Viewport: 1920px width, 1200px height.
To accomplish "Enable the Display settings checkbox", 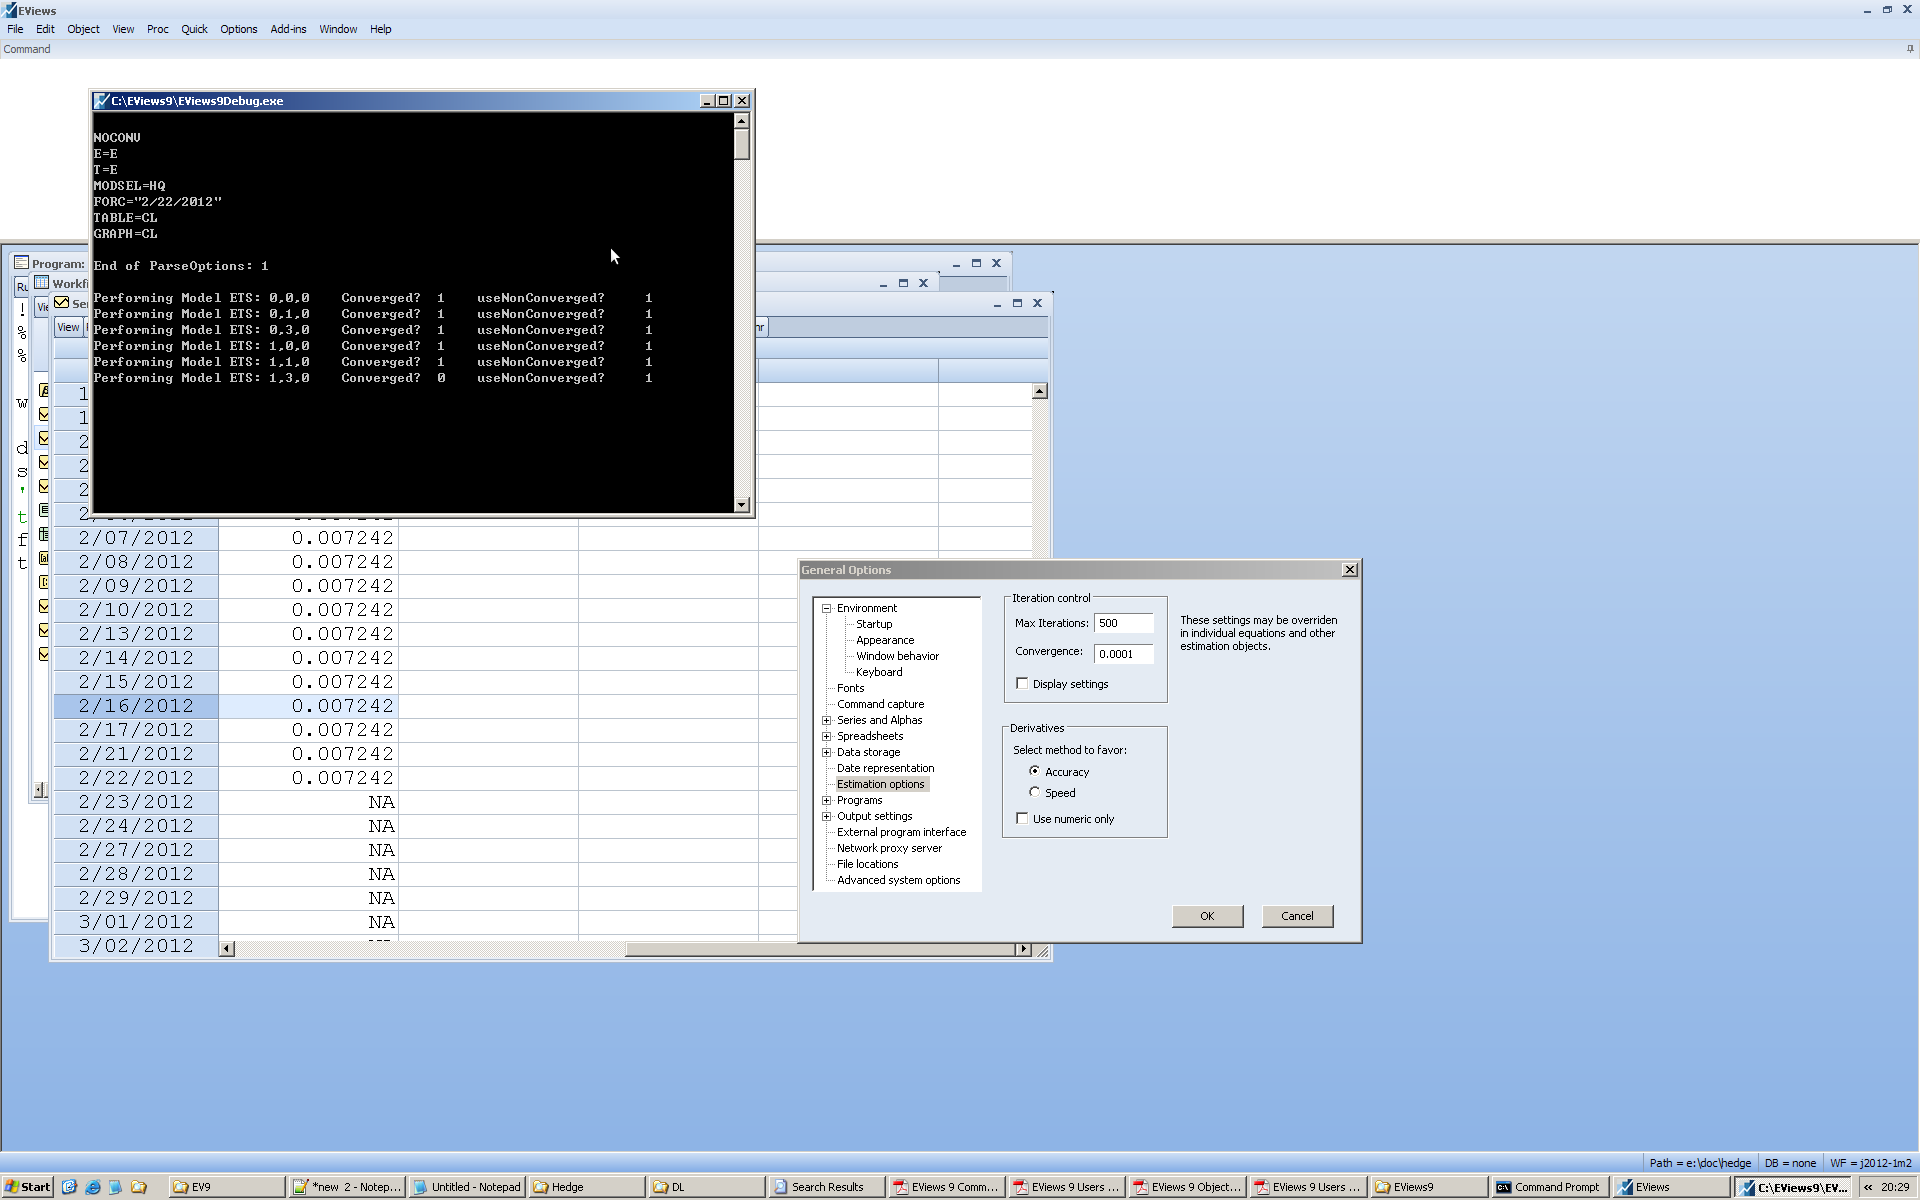I will click(x=1022, y=684).
